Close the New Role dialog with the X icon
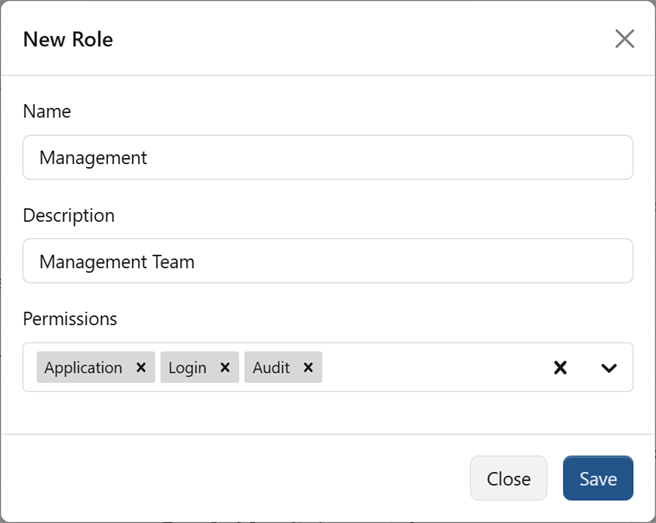The width and height of the screenshot is (656, 523). (624, 39)
